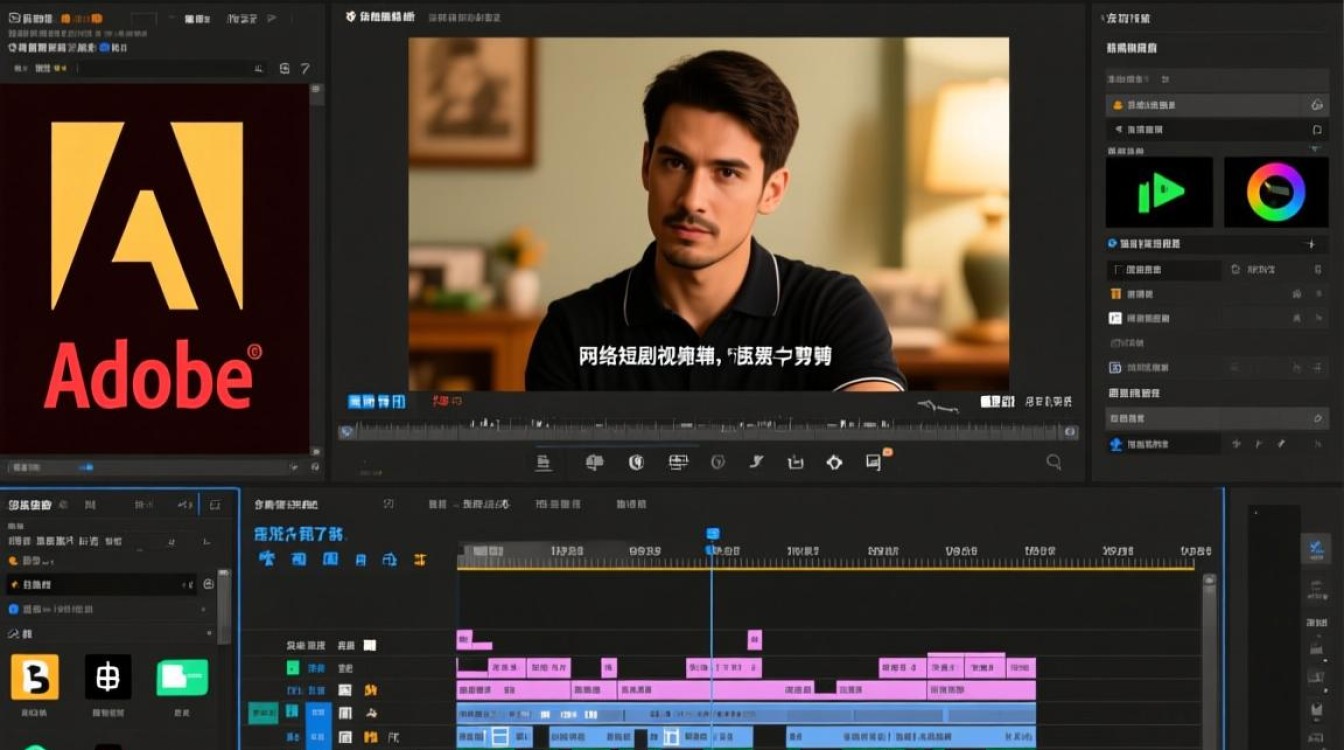The height and width of the screenshot is (750, 1344).
Task: Click the program monitor scrub bar waveform
Action: [708, 431]
